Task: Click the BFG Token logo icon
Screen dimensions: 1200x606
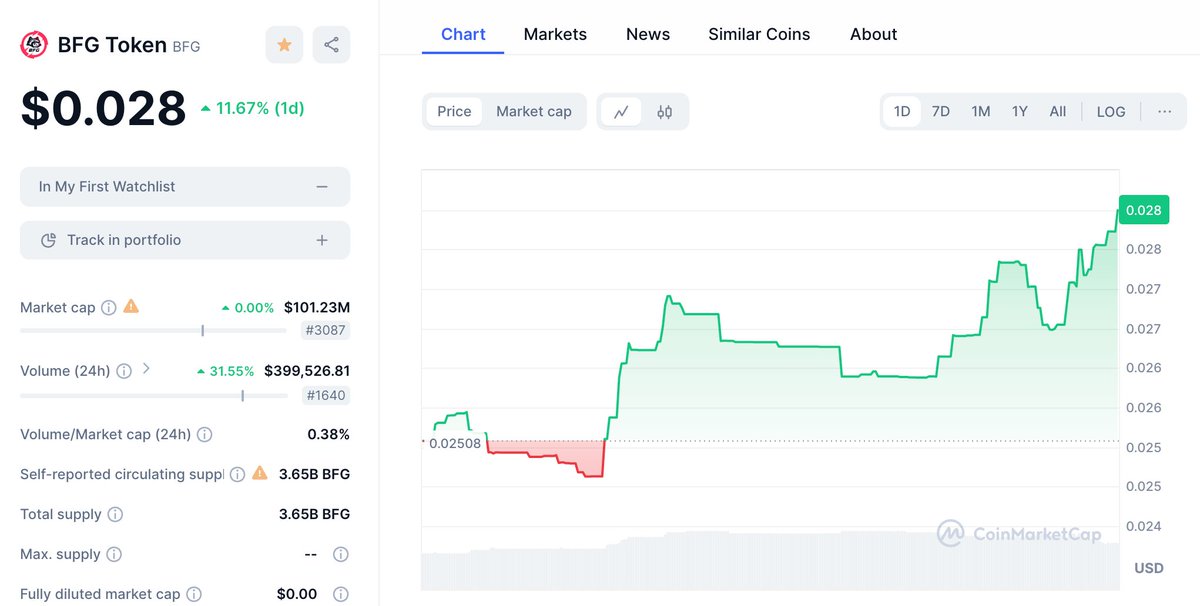Action: 33,44
